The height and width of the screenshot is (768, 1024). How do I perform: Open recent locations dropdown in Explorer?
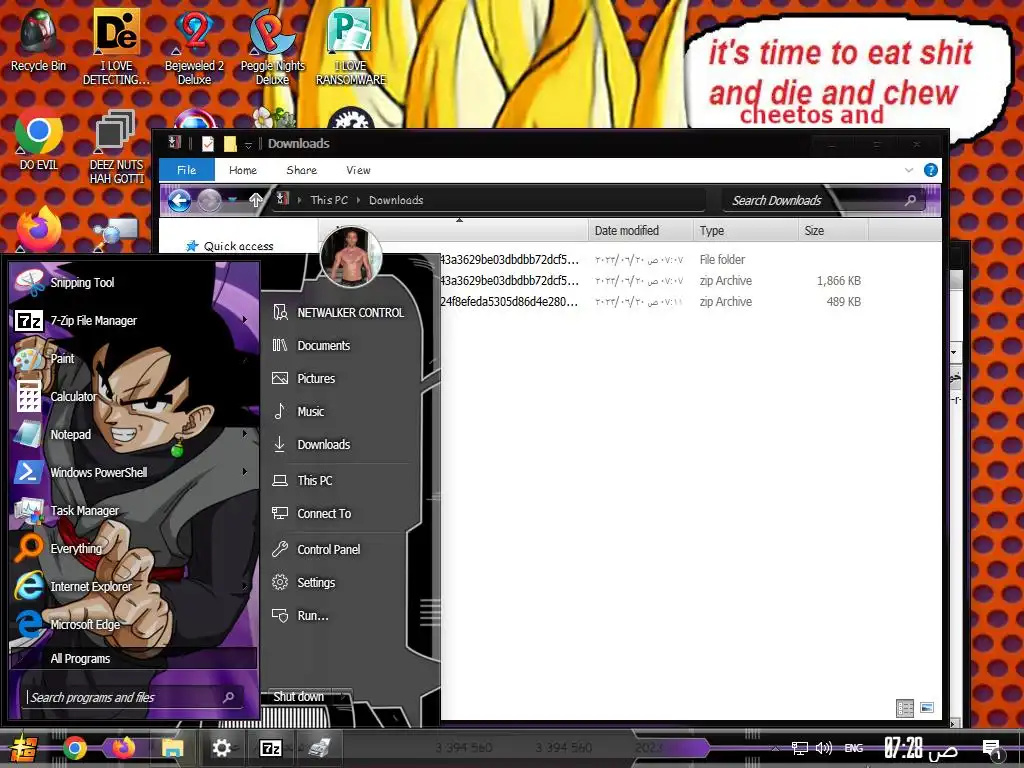point(232,200)
